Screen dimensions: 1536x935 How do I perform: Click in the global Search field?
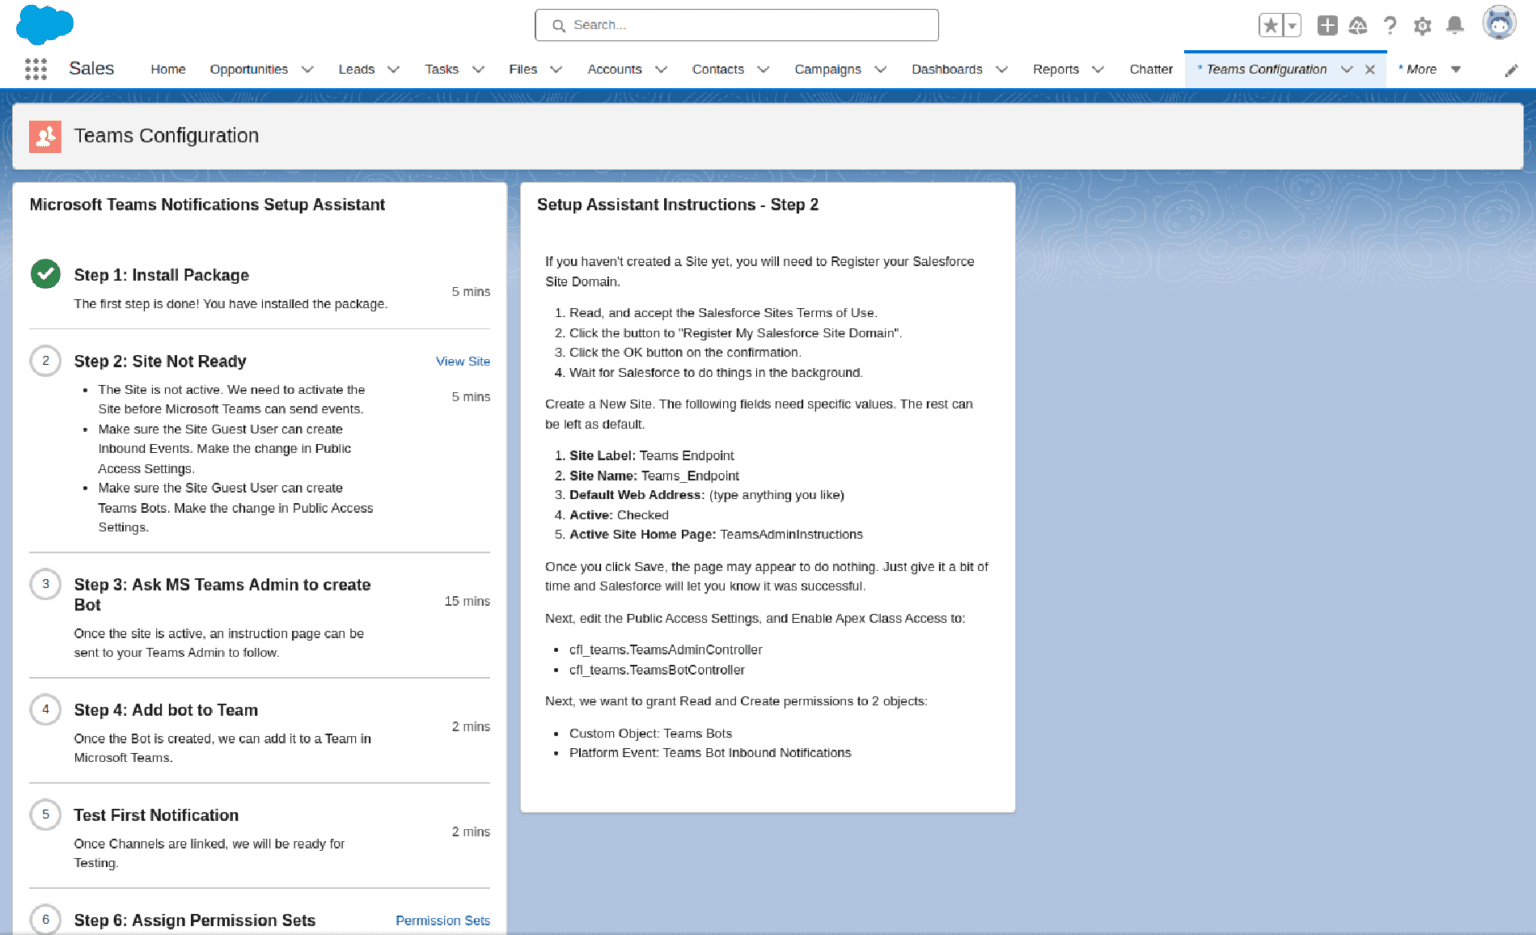[x=737, y=25]
